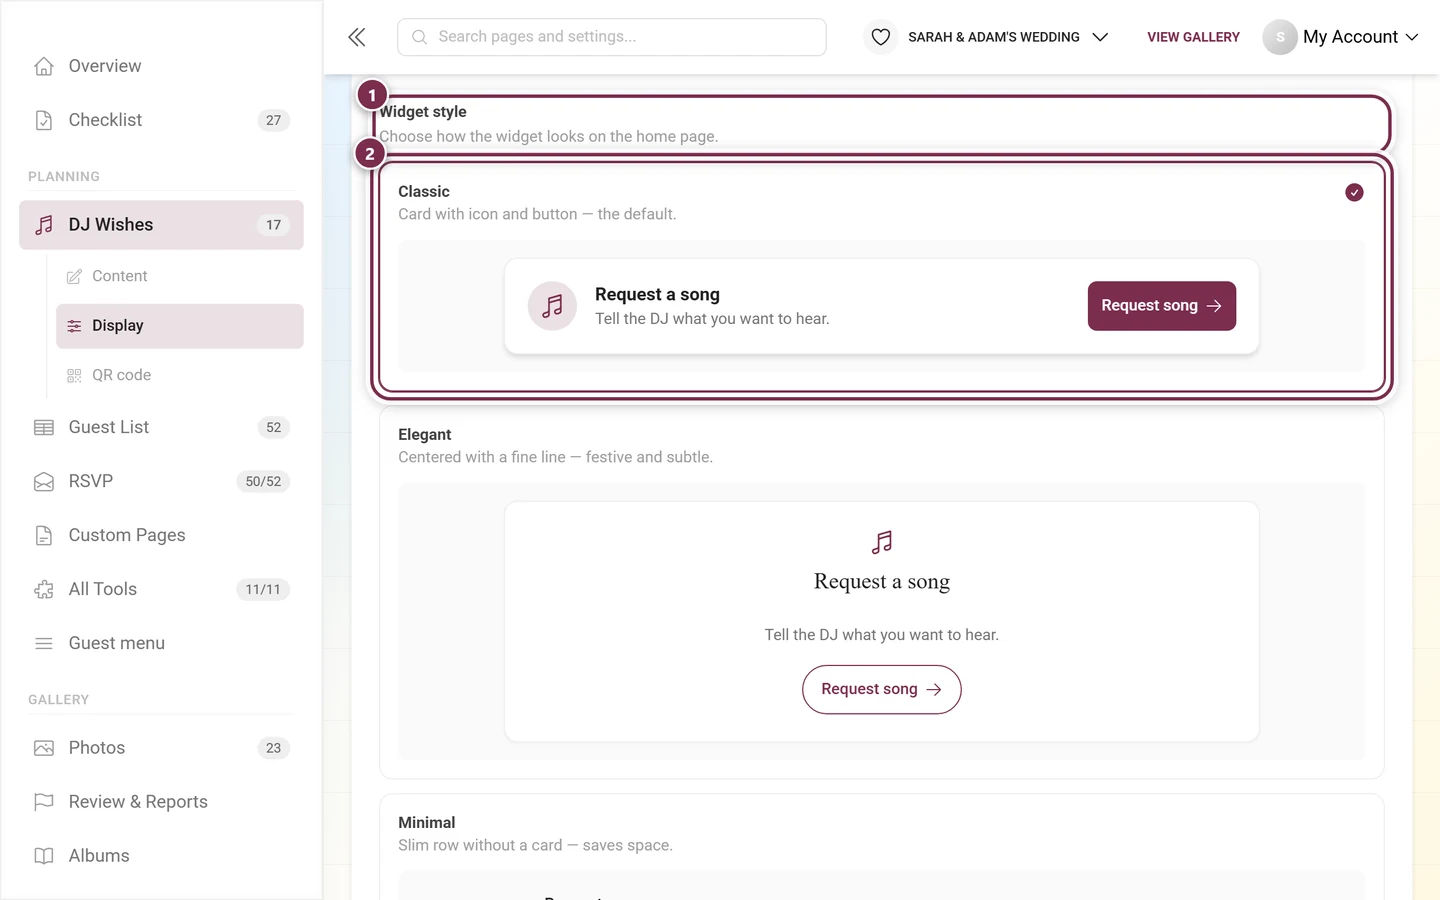Click the Guest List table icon
The height and width of the screenshot is (900, 1440).
tap(44, 427)
